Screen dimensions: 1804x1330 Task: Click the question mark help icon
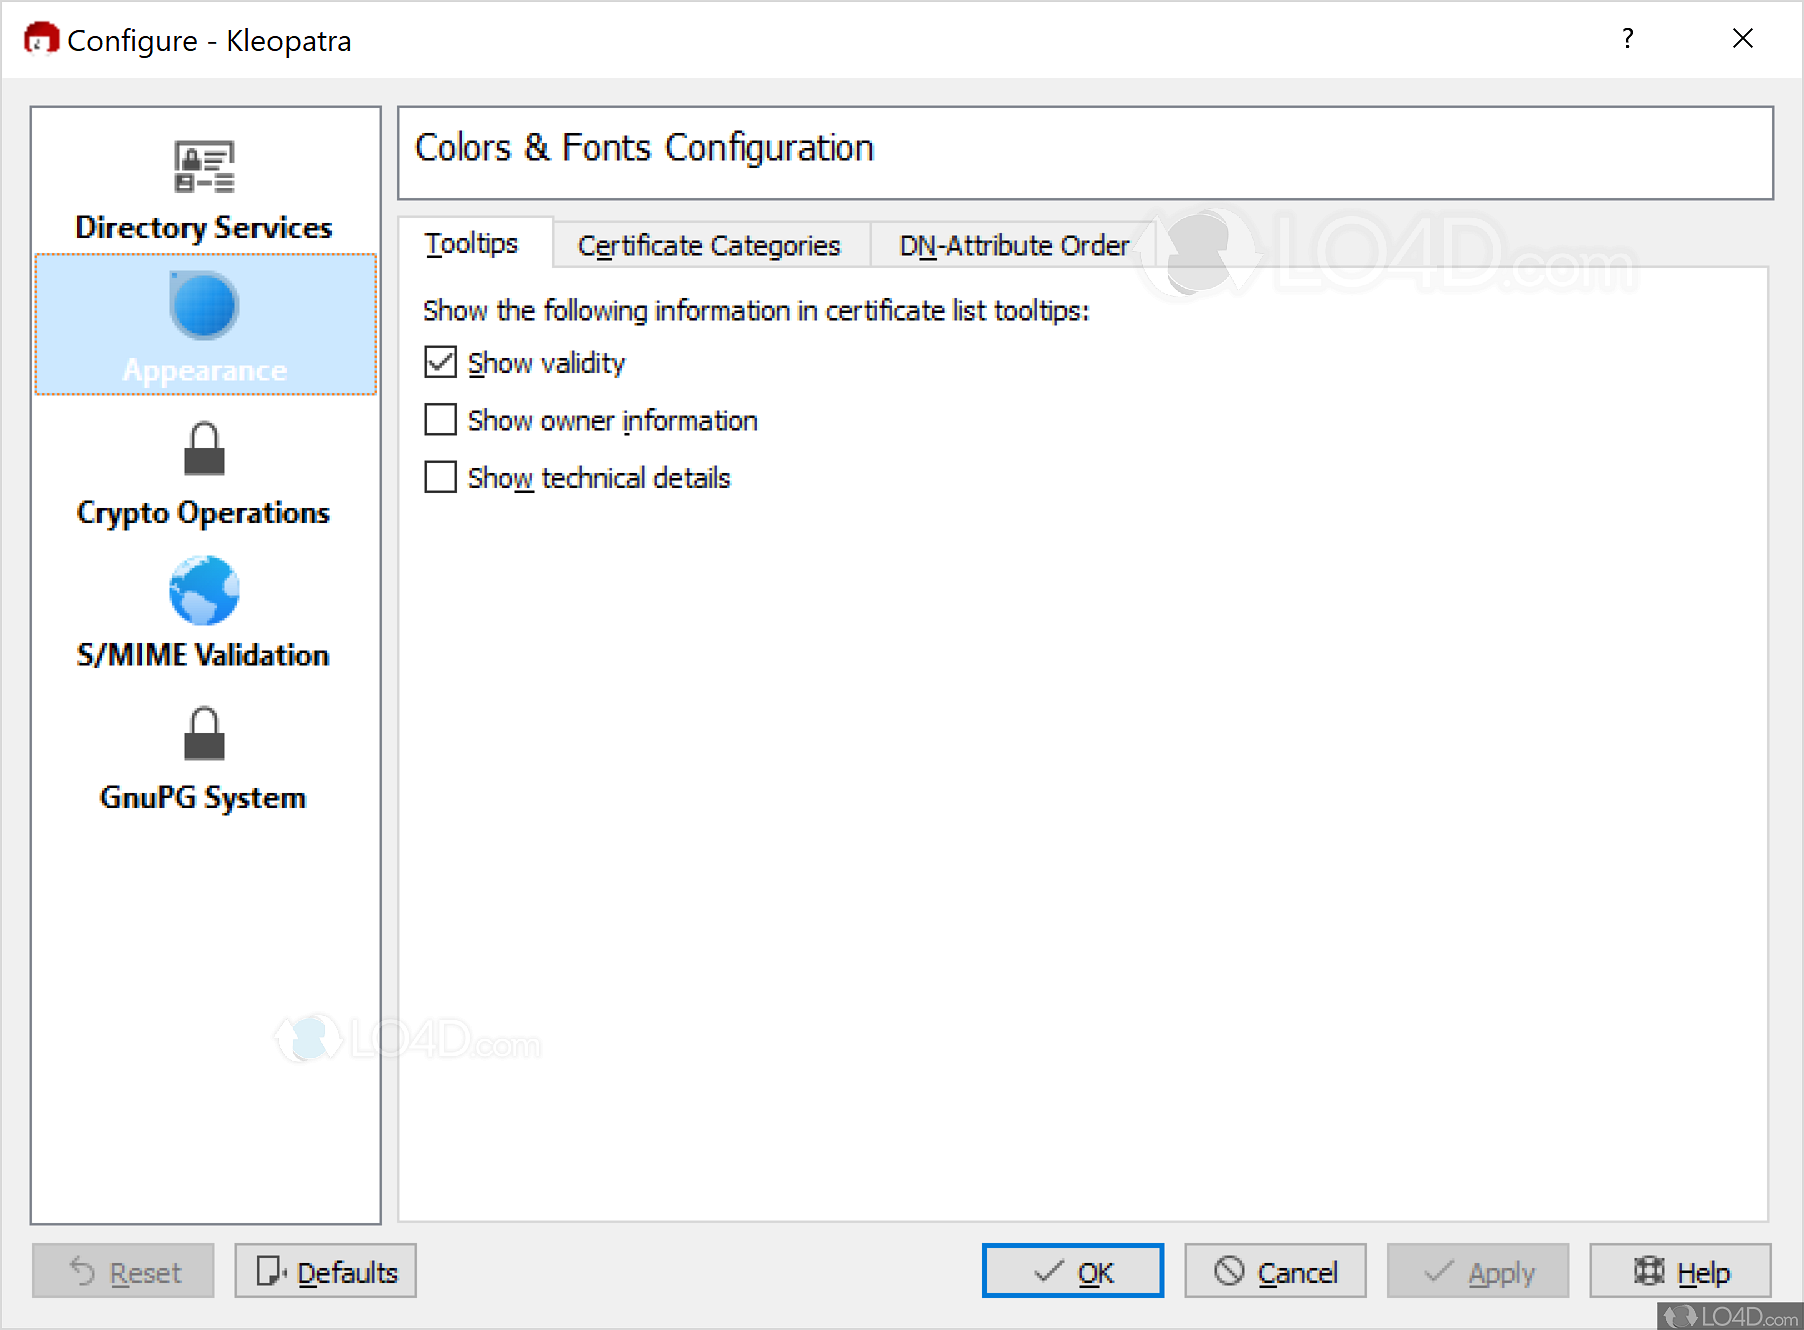[x=1627, y=39]
